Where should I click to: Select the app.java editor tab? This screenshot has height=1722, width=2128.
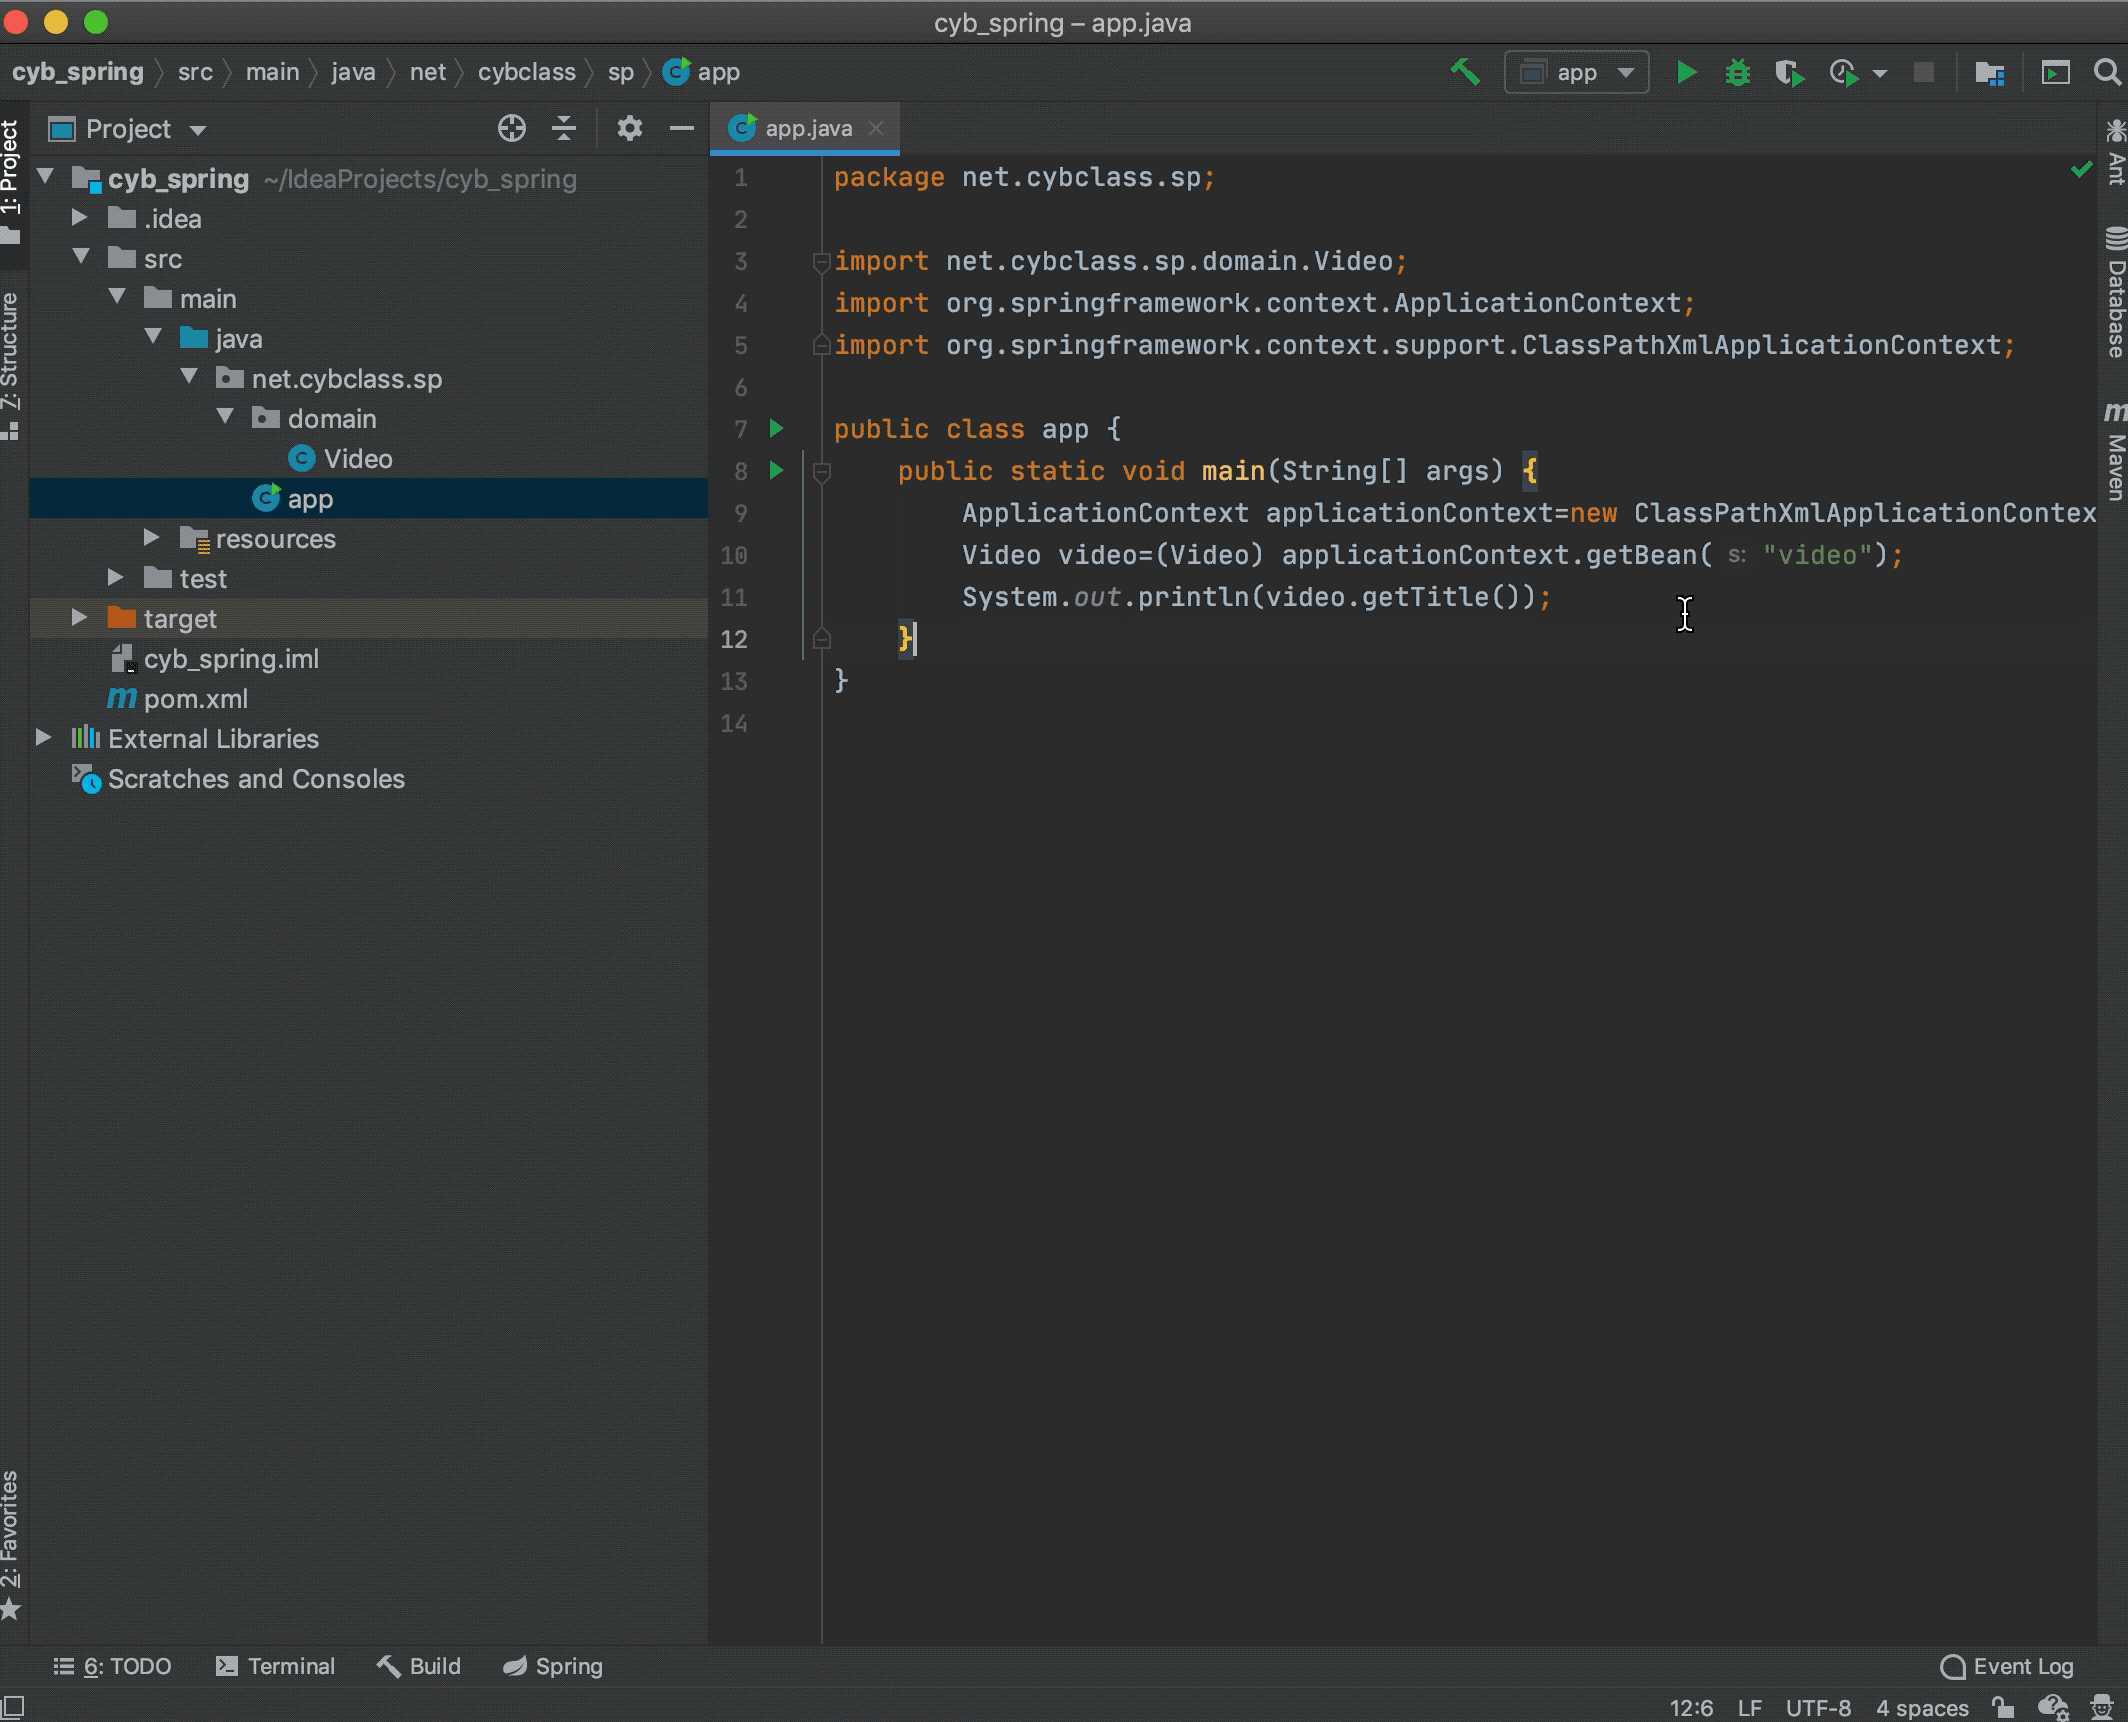(x=805, y=128)
